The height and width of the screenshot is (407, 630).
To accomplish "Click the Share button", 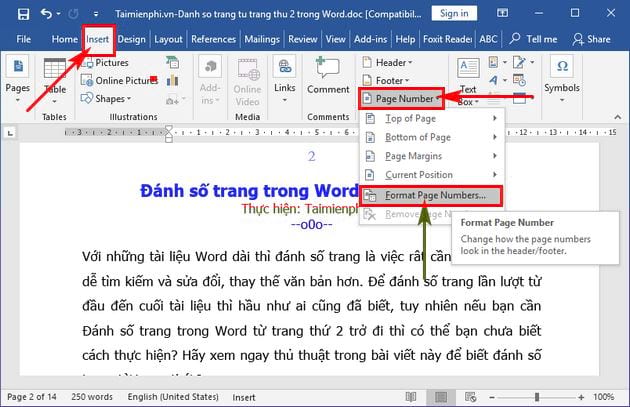I will click(591, 39).
